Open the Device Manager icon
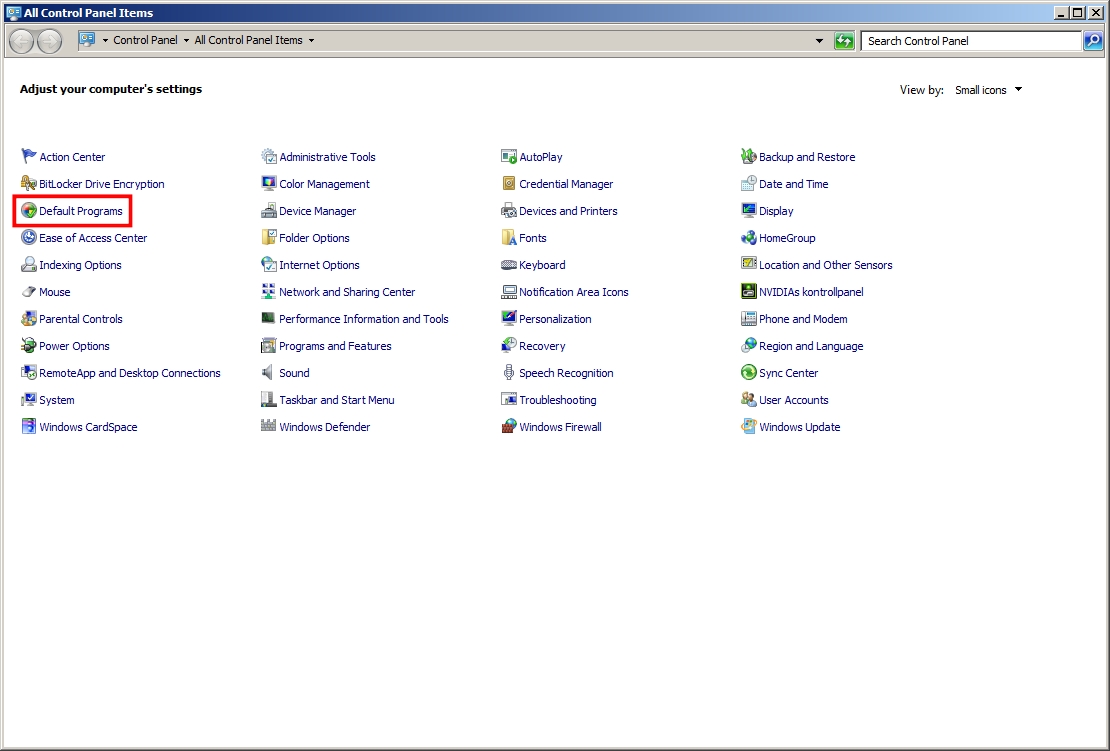Screen dimensions: 1110x751 coord(268,210)
